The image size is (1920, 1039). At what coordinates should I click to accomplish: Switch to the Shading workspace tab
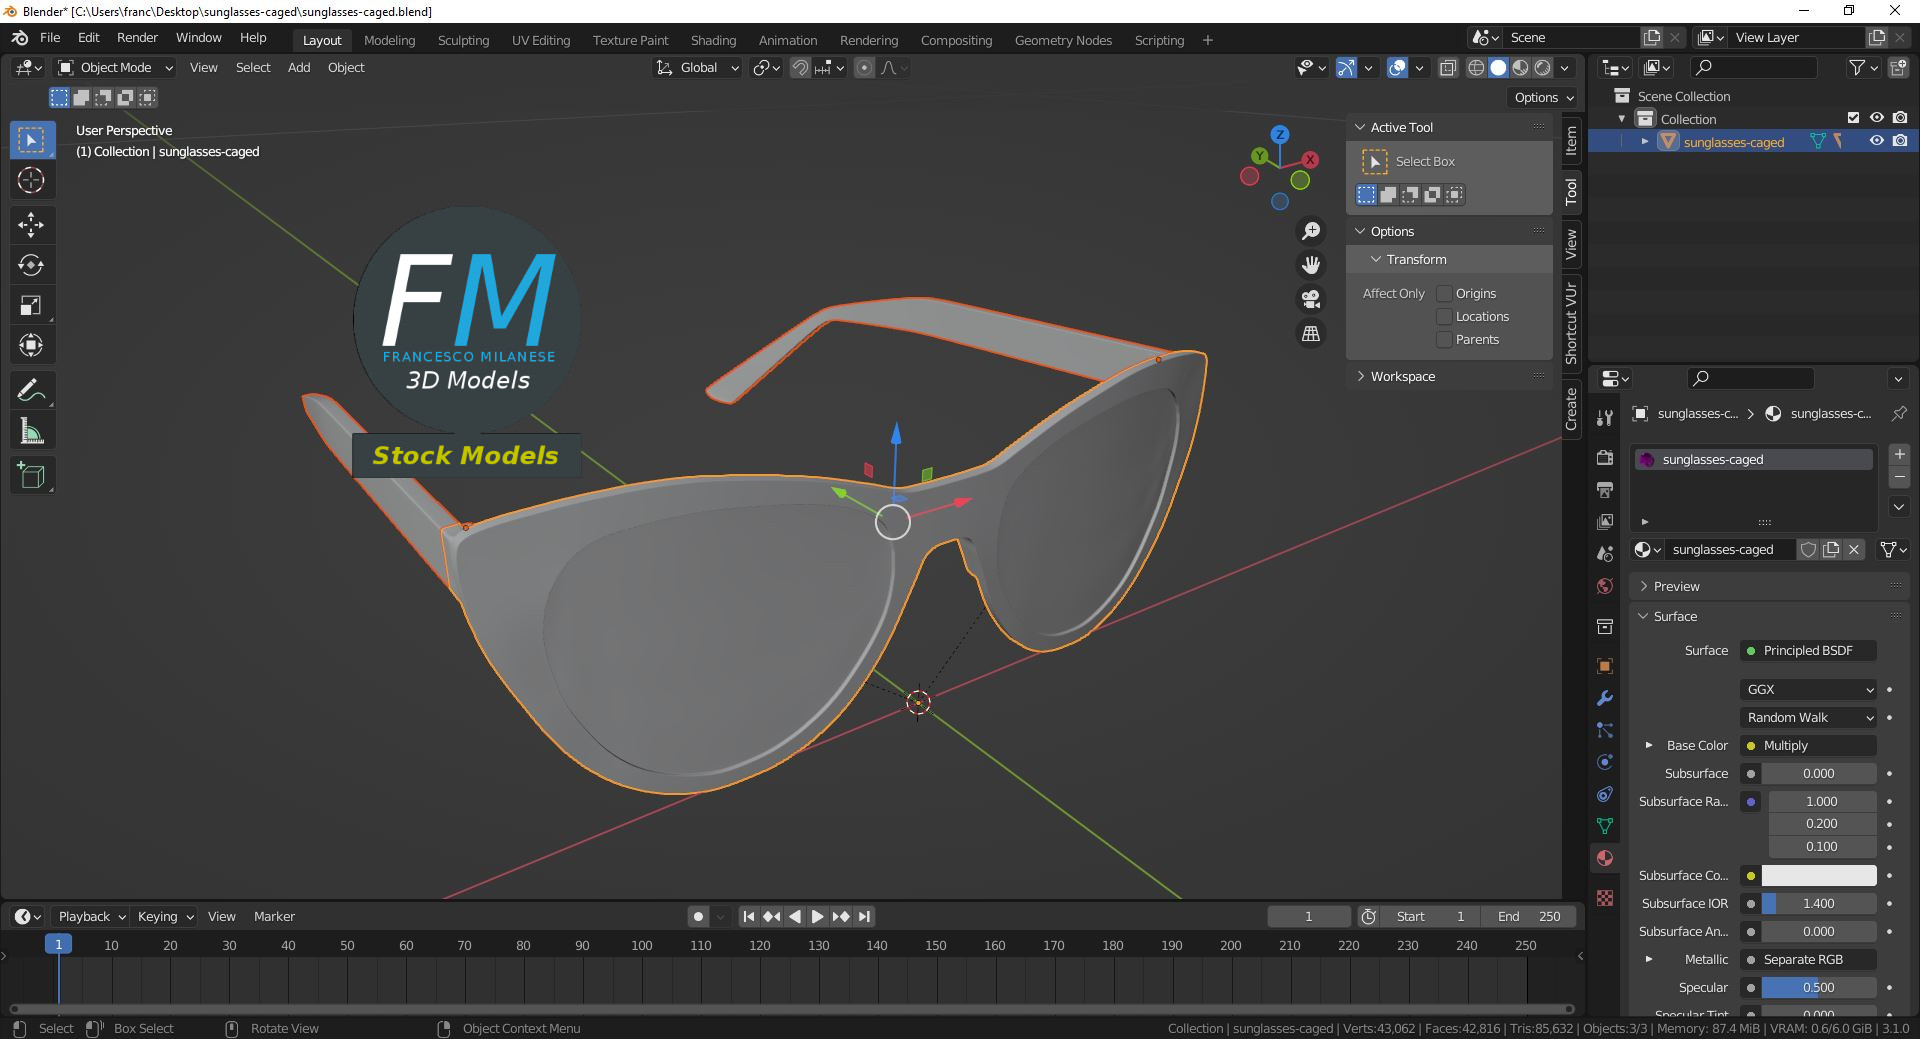(x=713, y=41)
